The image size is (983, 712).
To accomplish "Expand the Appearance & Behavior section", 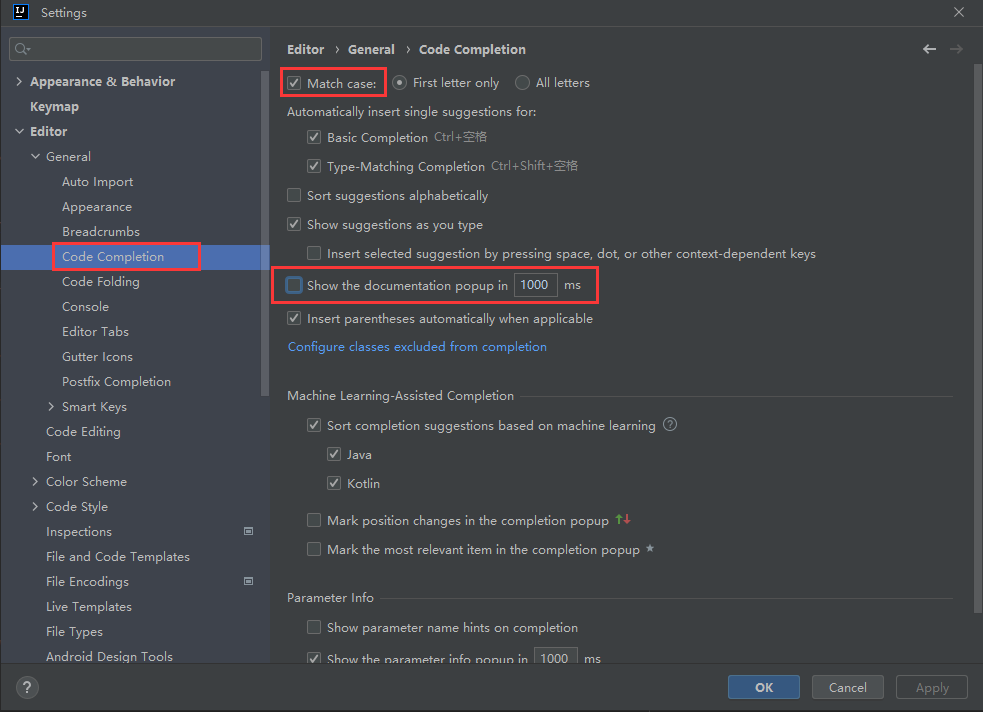I will point(19,81).
